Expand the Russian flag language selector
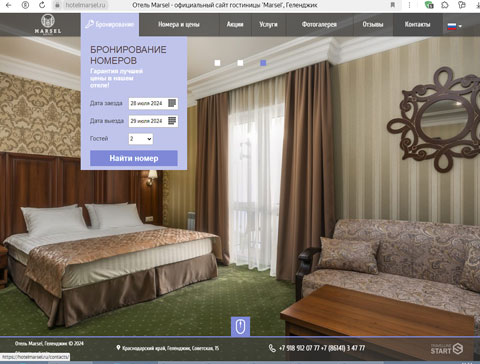Image resolution: width=480 pixels, height=364 pixels. pyautogui.click(x=455, y=26)
